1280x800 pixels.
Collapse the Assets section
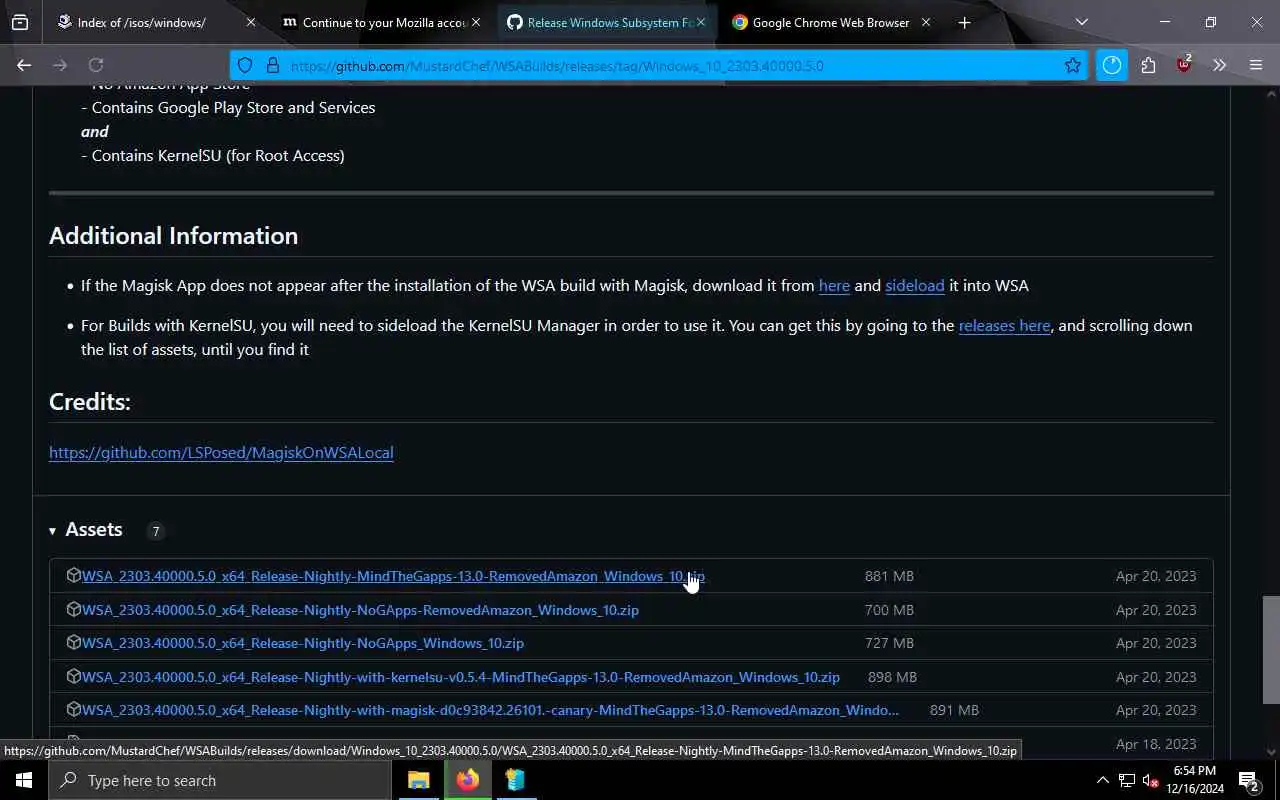click(86, 530)
